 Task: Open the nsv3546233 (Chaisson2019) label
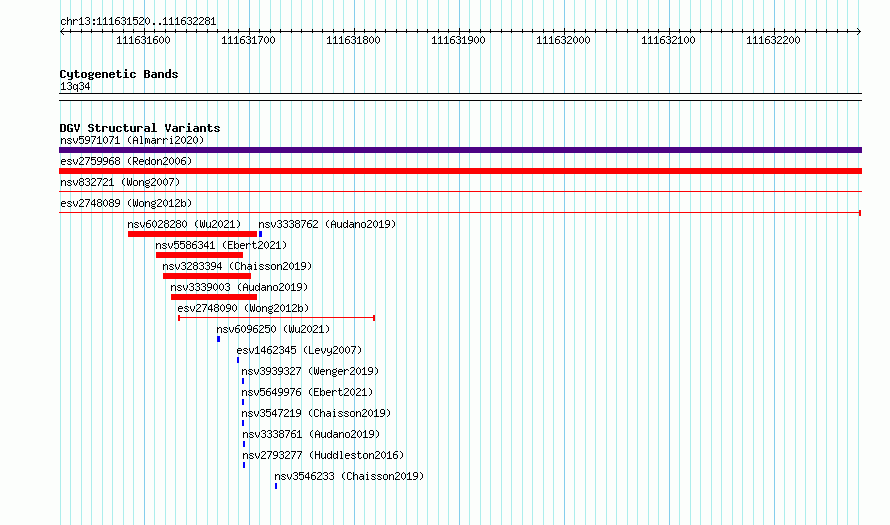click(x=349, y=476)
